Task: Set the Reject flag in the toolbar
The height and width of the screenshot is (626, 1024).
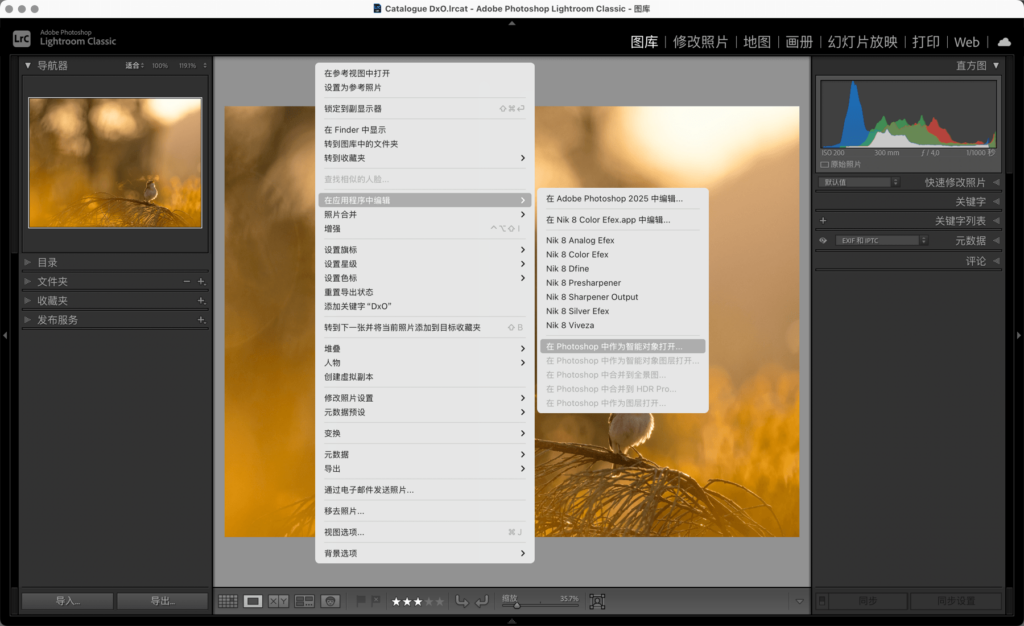Action: (x=376, y=601)
